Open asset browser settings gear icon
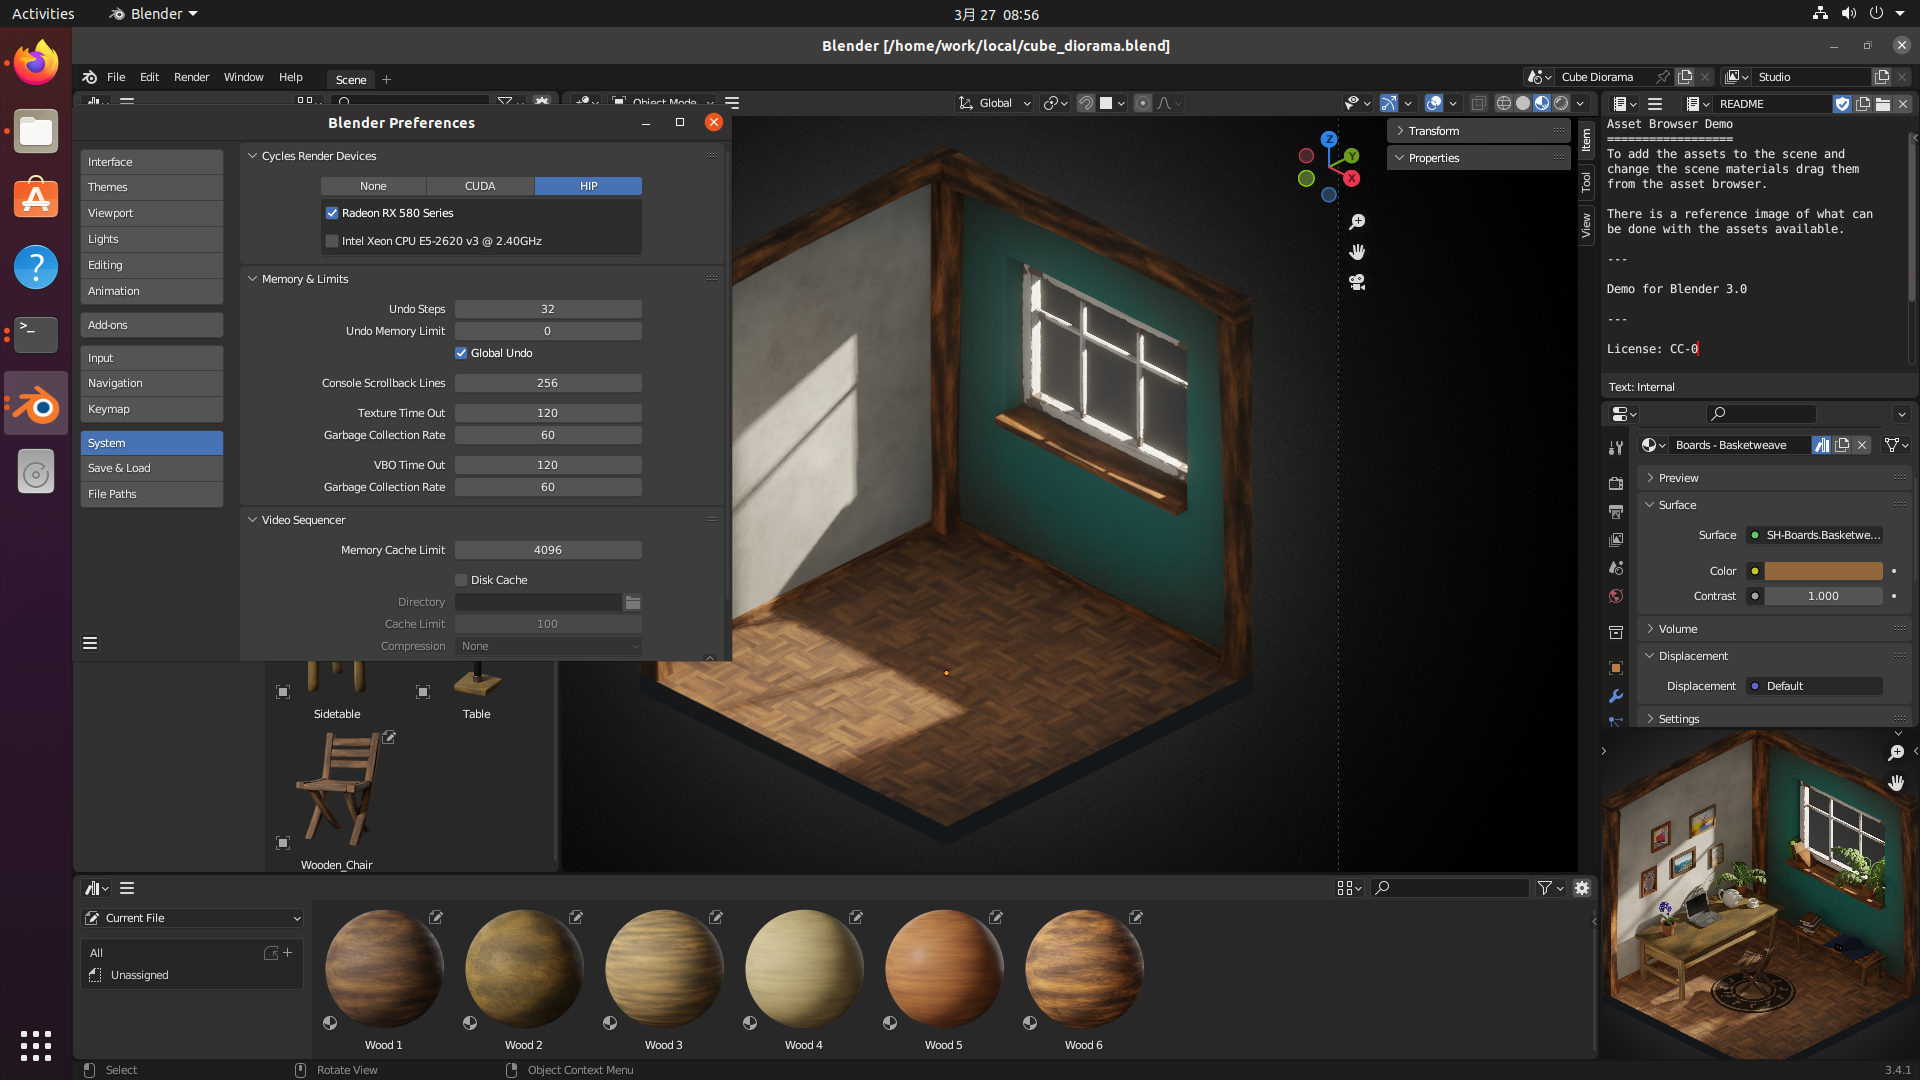This screenshot has width=1920, height=1080. (1582, 888)
